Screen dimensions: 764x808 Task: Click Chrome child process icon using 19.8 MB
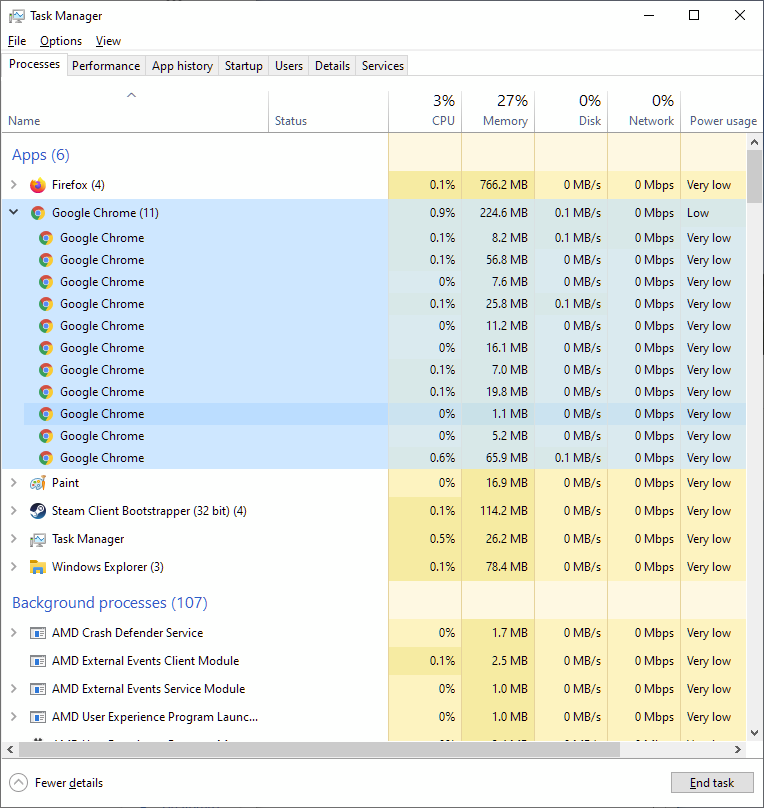46,392
